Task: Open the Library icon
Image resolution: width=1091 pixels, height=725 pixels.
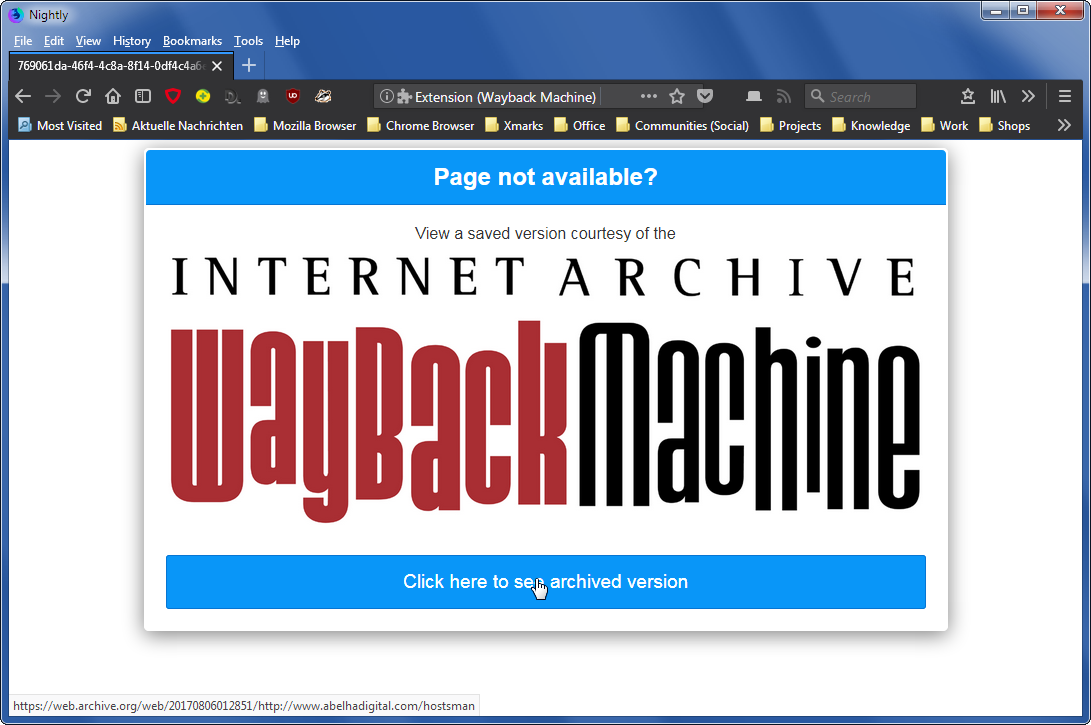Action: (x=998, y=96)
